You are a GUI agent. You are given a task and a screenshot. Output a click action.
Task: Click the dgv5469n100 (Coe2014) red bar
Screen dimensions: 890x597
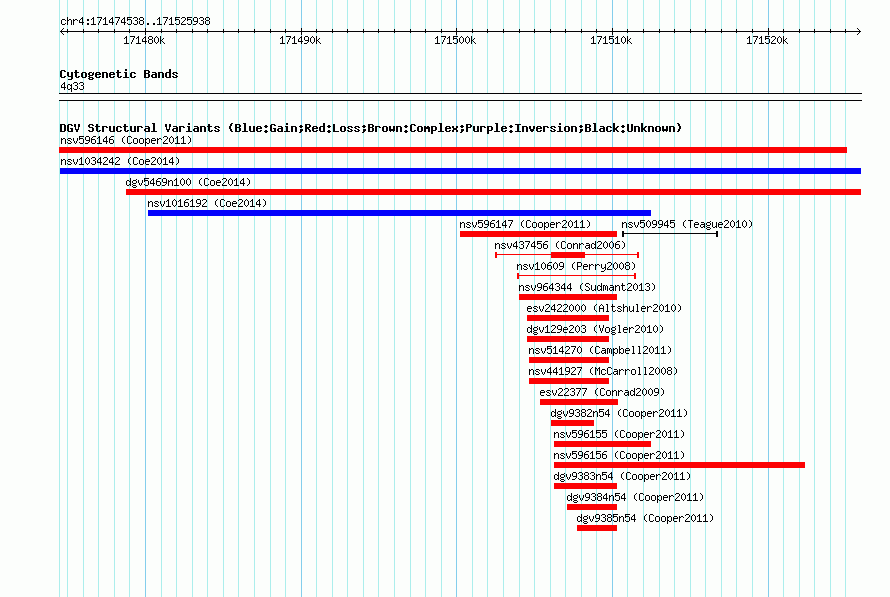pyautogui.click(x=493, y=192)
